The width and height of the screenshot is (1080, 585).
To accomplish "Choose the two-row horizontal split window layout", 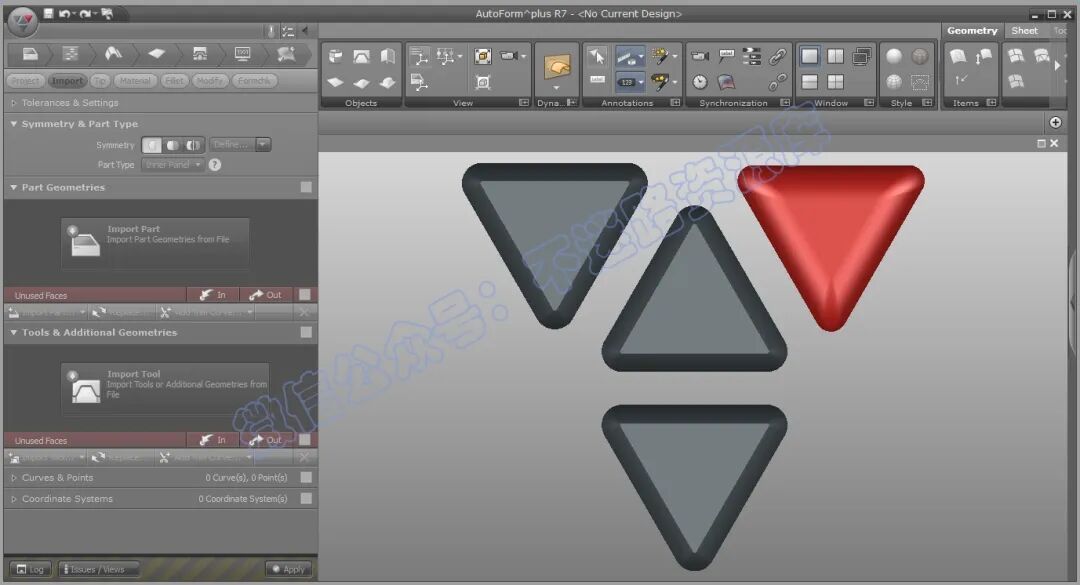I will pyautogui.click(x=809, y=82).
